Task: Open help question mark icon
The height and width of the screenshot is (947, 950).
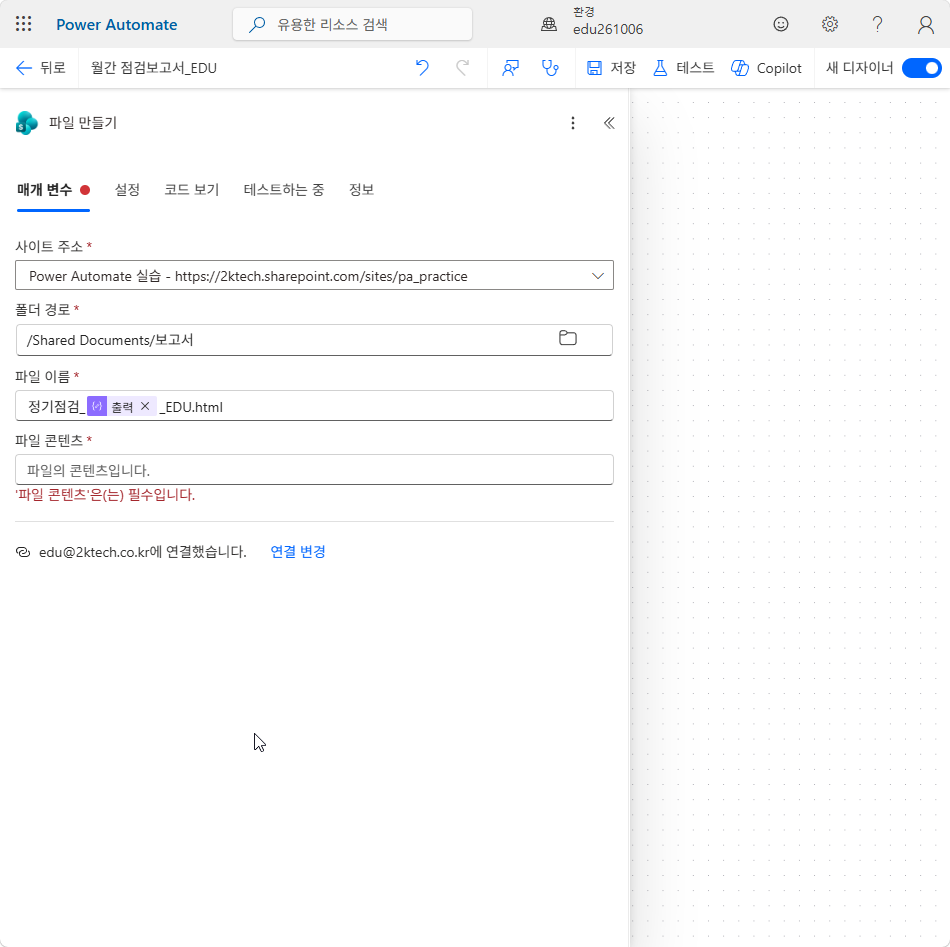Action: (877, 24)
